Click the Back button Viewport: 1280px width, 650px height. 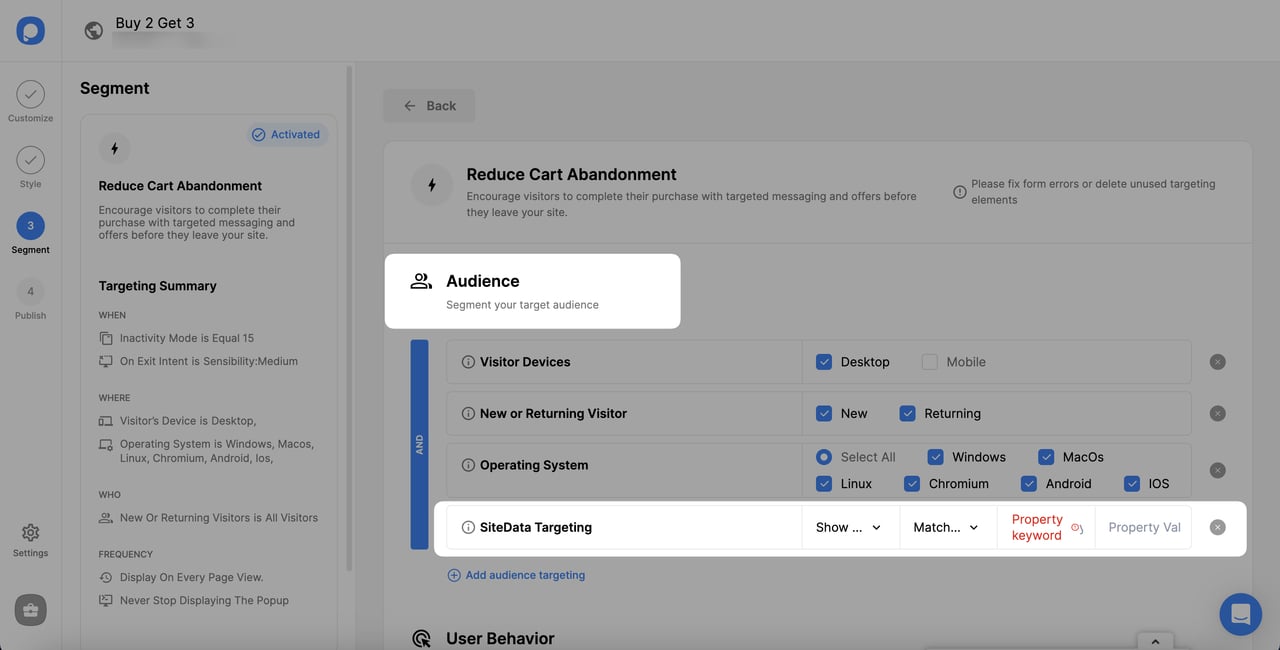tap(429, 106)
